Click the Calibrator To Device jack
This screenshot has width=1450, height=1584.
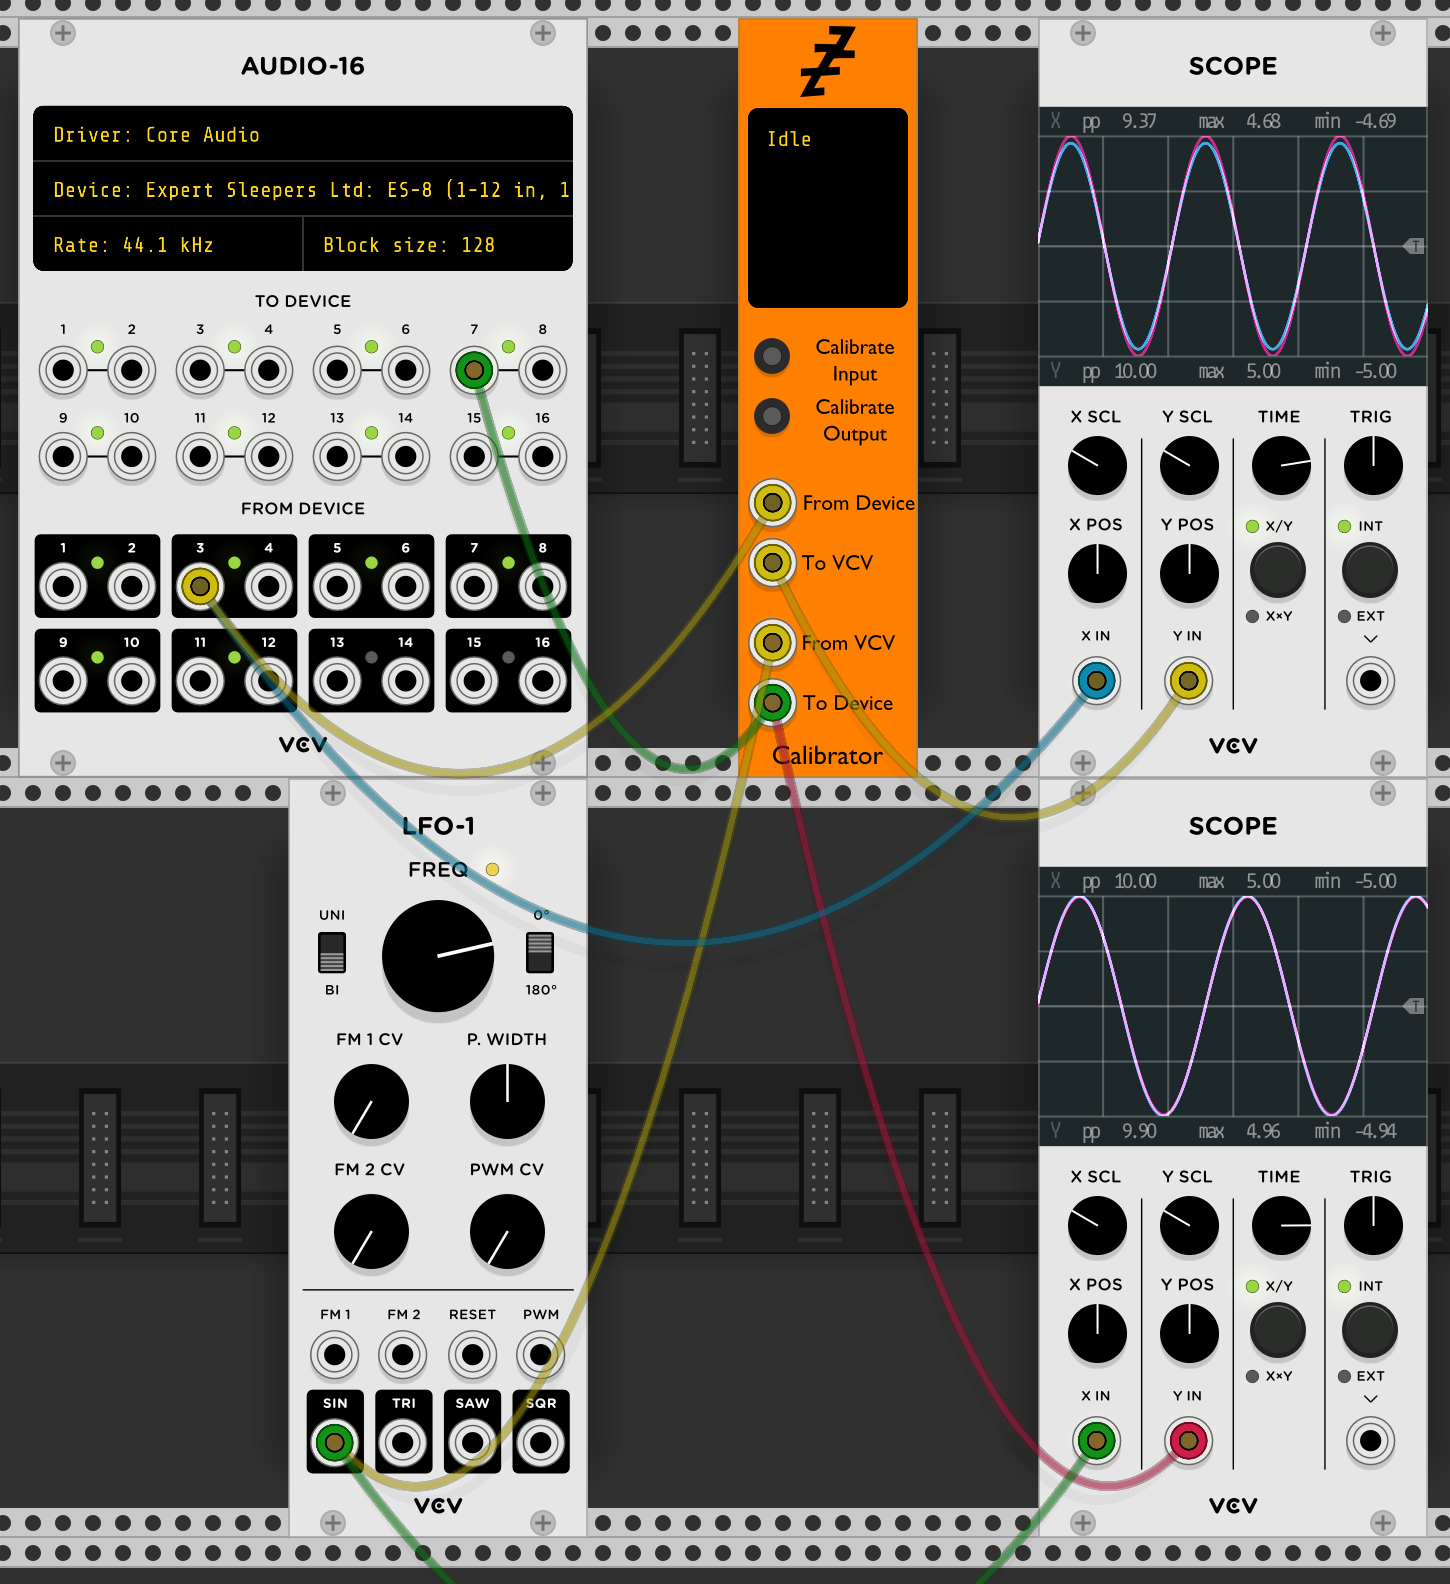772,703
